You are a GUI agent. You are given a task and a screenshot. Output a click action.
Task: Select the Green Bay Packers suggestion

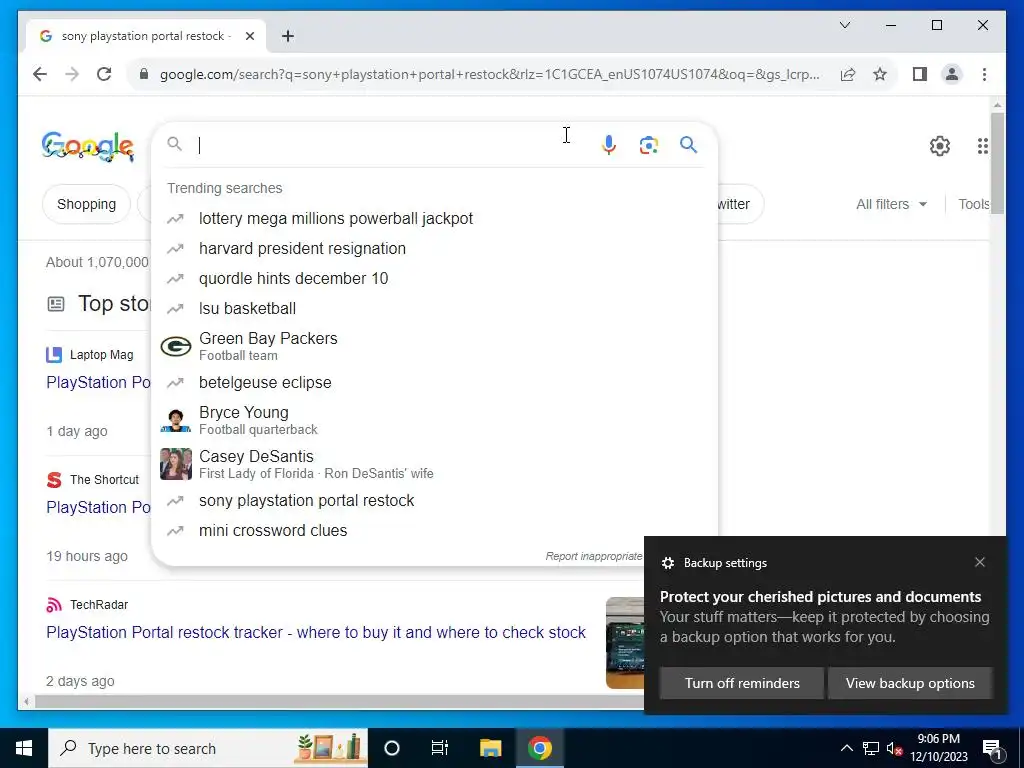[x=434, y=346]
